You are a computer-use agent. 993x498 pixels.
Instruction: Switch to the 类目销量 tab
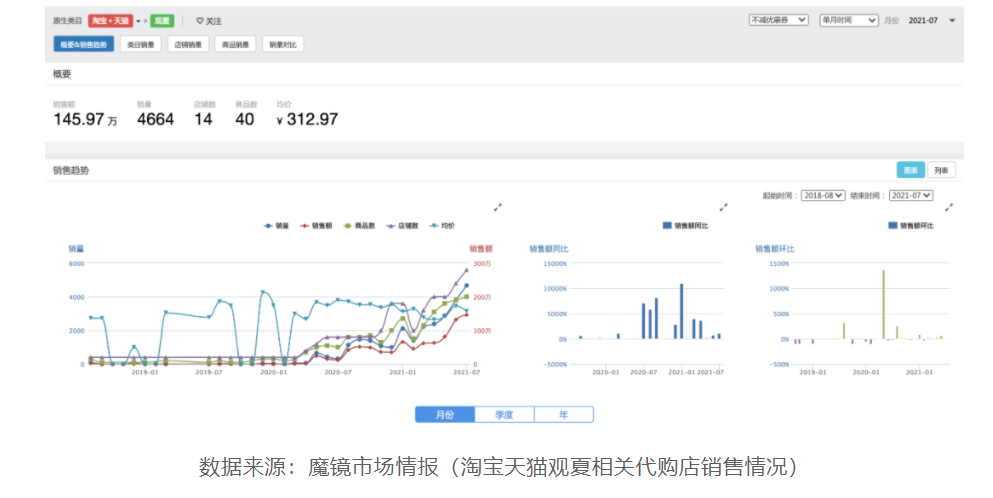point(140,44)
